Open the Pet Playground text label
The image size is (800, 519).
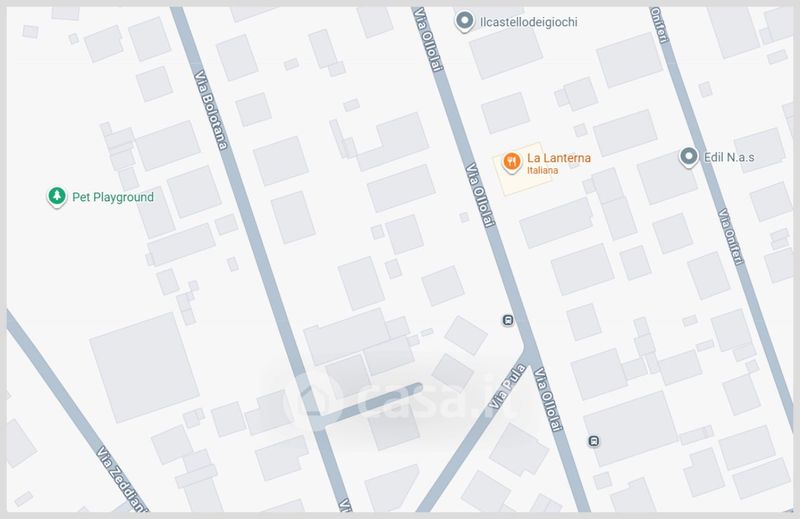(x=113, y=197)
